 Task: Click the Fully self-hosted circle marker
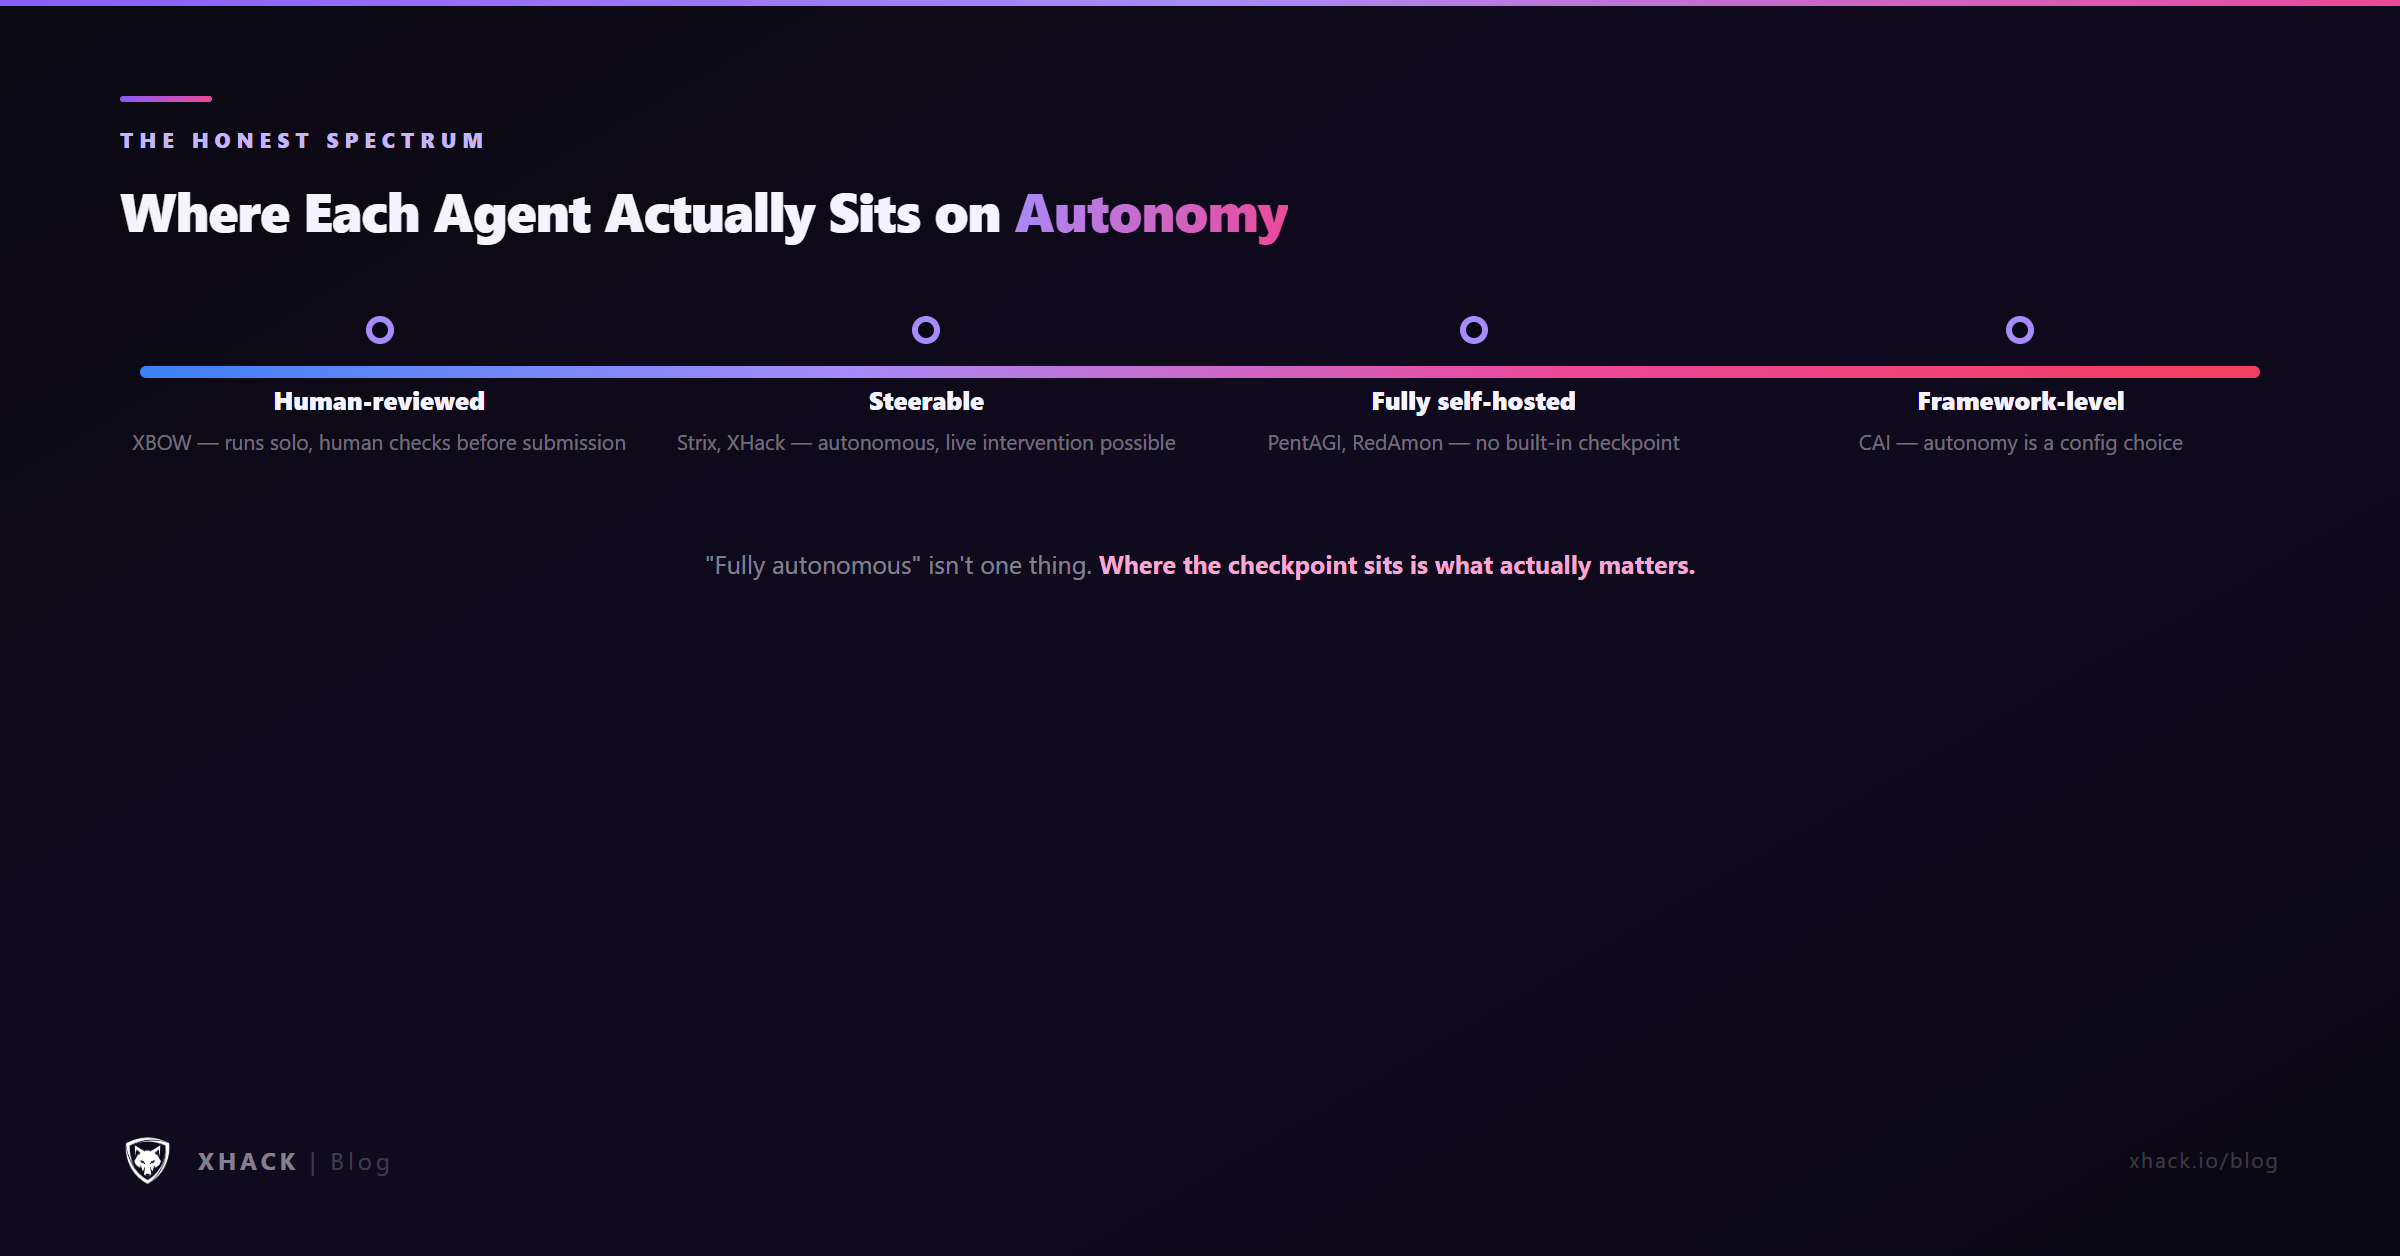(1474, 330)
